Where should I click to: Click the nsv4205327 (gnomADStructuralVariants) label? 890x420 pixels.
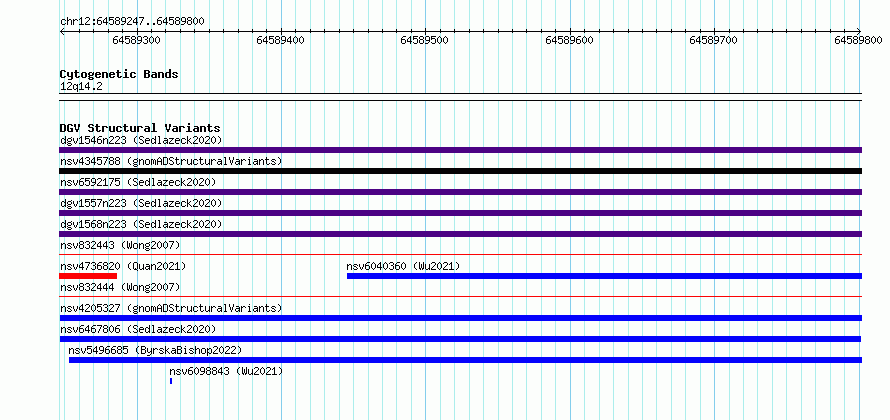(x=171, y=308)
